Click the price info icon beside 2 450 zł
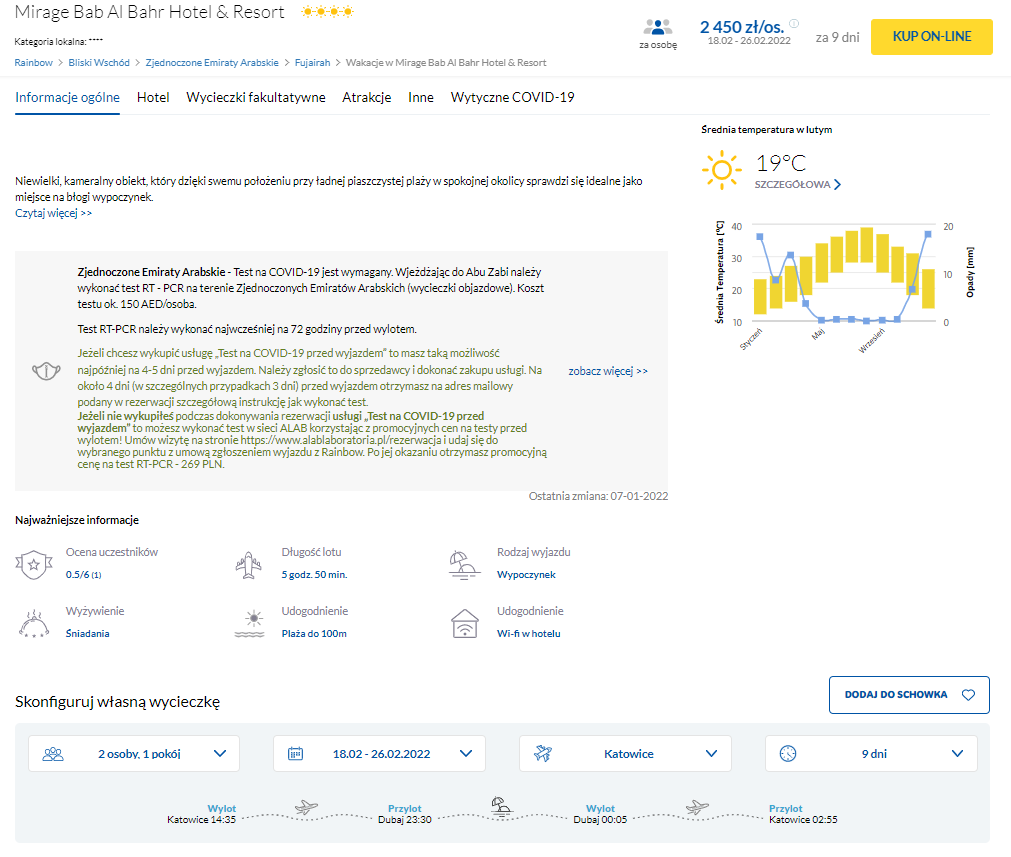Image resolution: width=1011 pixels, height=857 pixels. [x=794, y=24]
